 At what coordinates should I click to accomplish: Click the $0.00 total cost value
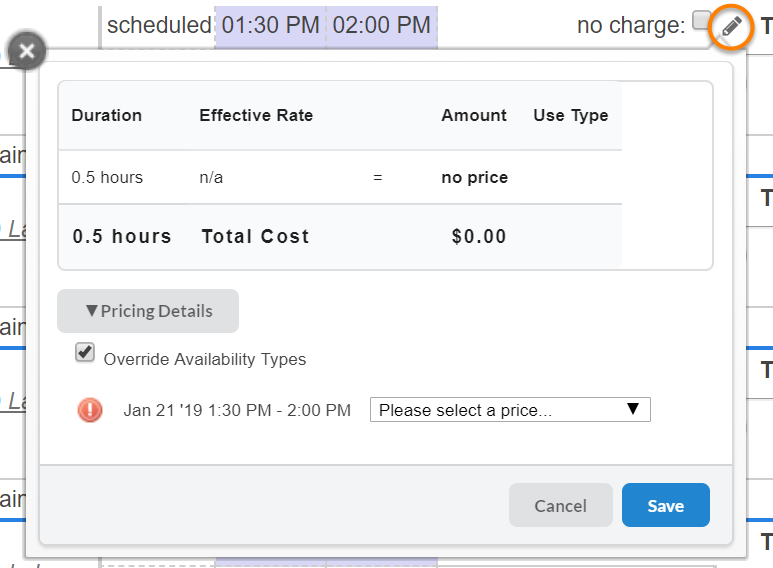pos(479,237)
